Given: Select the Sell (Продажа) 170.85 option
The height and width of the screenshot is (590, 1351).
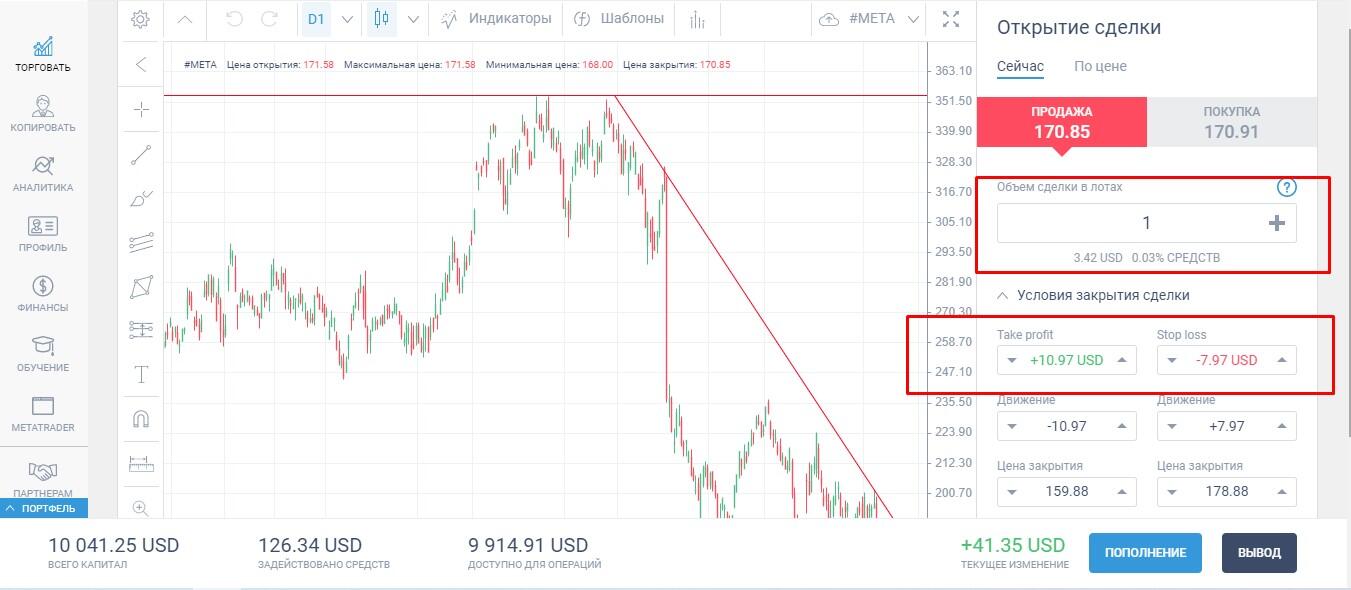Looking at the screenshot, I should pos(1061,122).
